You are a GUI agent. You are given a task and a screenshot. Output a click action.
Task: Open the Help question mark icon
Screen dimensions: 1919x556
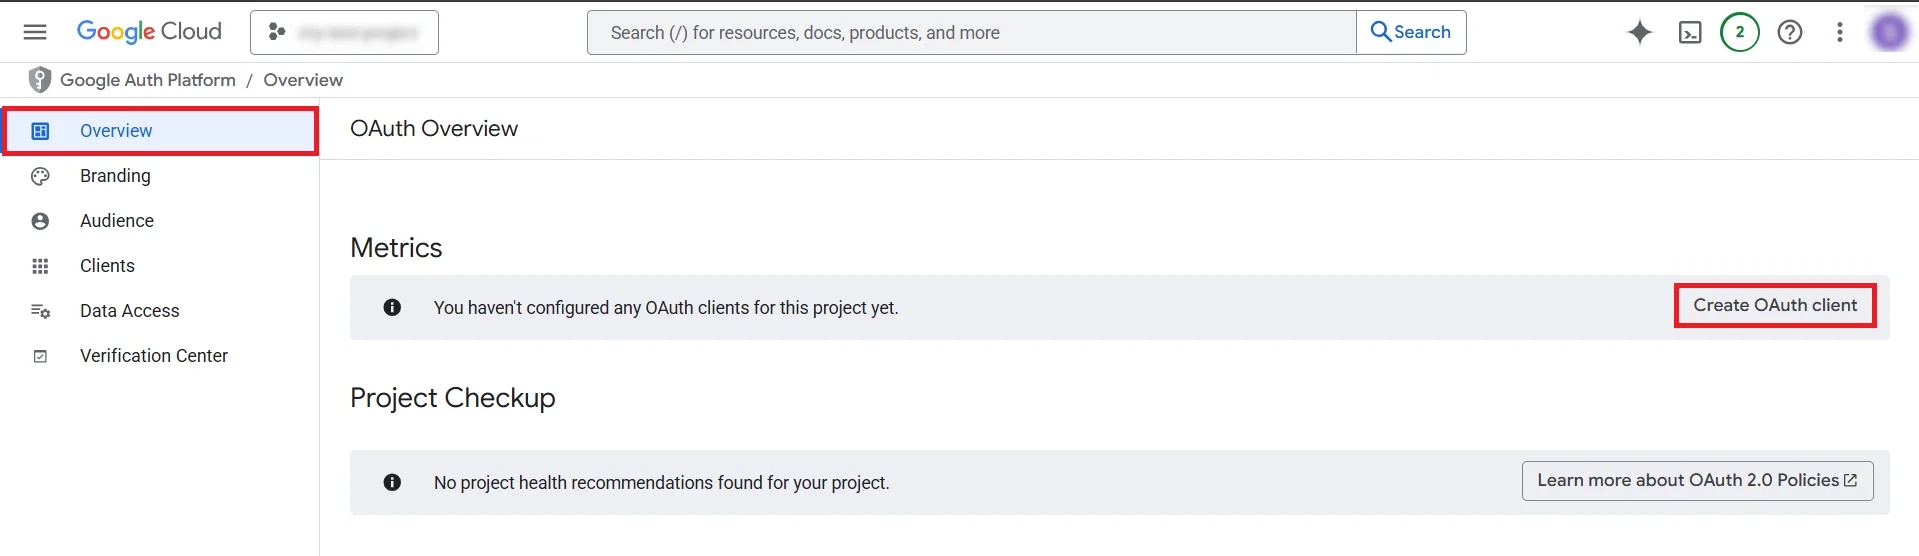pos(1790,33)
